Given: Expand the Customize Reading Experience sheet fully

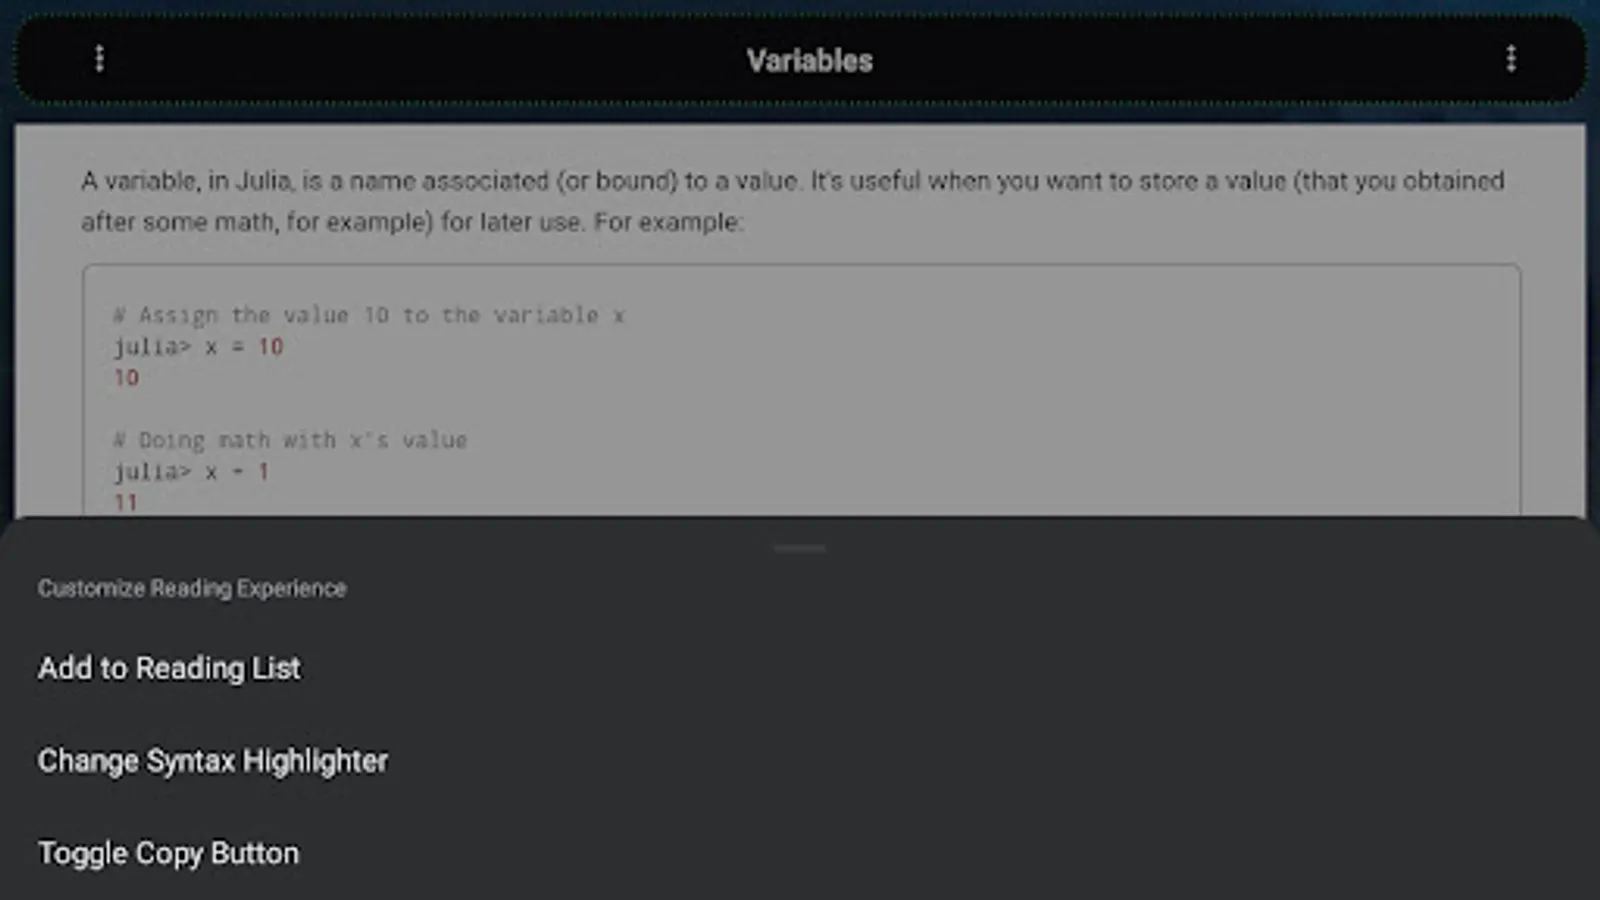Looking at the screenshot, I should [x=799, y=548].
